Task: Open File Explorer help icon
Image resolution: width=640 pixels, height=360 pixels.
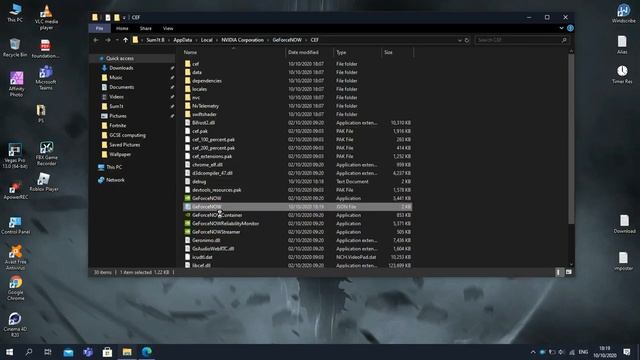Action: 570,28
